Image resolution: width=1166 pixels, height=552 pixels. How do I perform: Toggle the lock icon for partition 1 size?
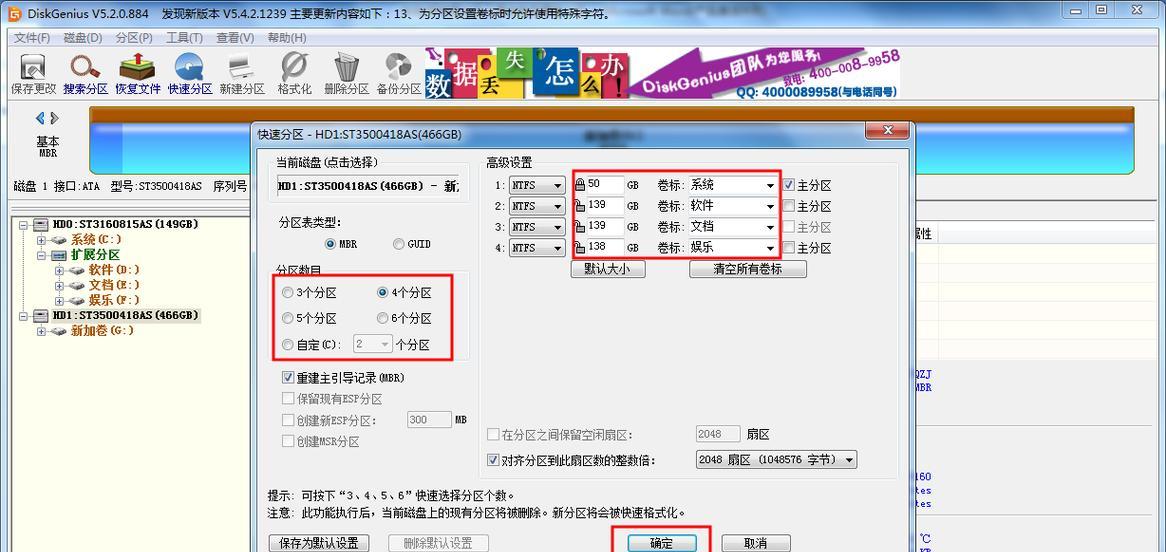tap(580, 184)
